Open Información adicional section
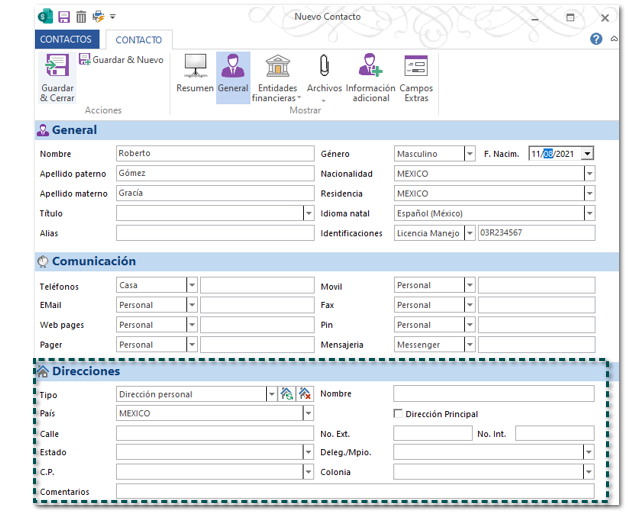The width and height of the screenshot is (628, 516). click(370, 70)
